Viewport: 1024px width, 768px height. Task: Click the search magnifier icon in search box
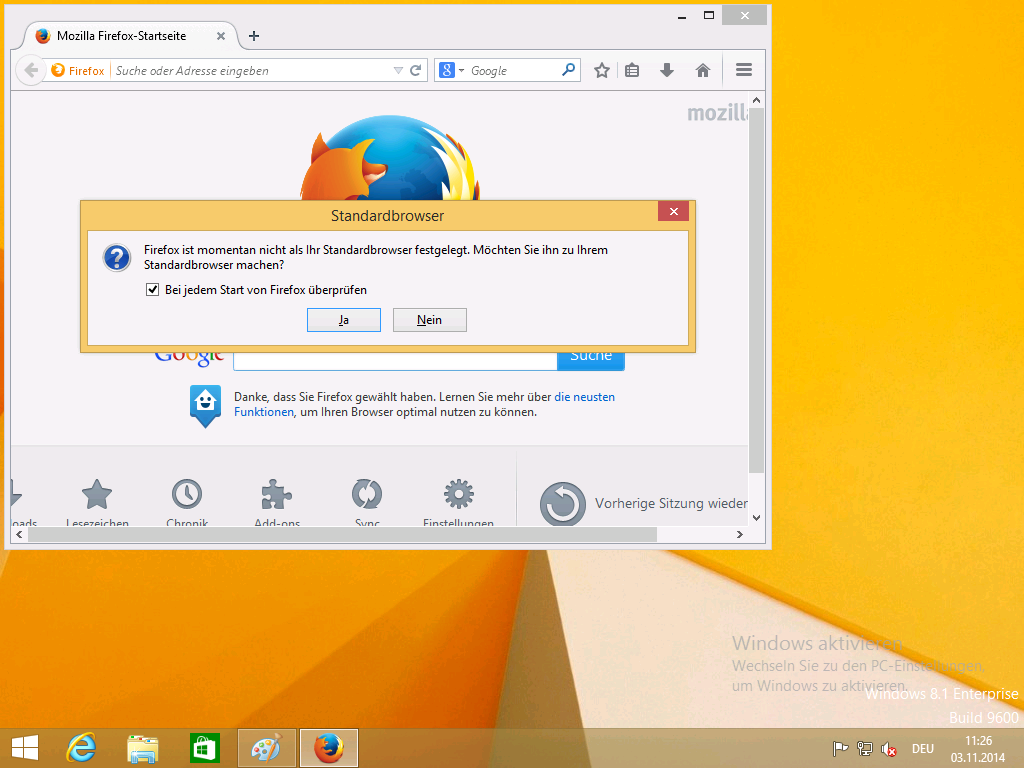(569, 69)
